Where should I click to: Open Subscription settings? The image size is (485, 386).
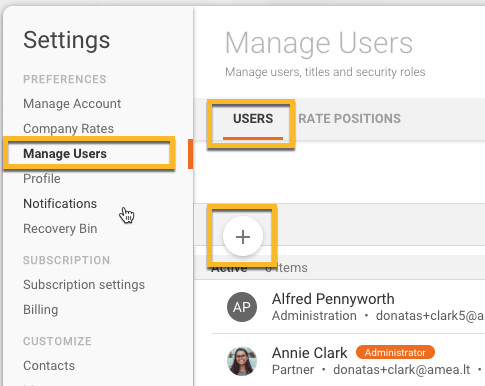(84, 285)
